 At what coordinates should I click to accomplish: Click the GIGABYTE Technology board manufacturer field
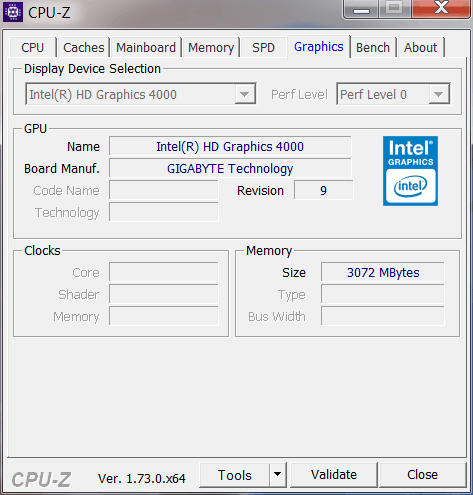click(x=230, y=168)
